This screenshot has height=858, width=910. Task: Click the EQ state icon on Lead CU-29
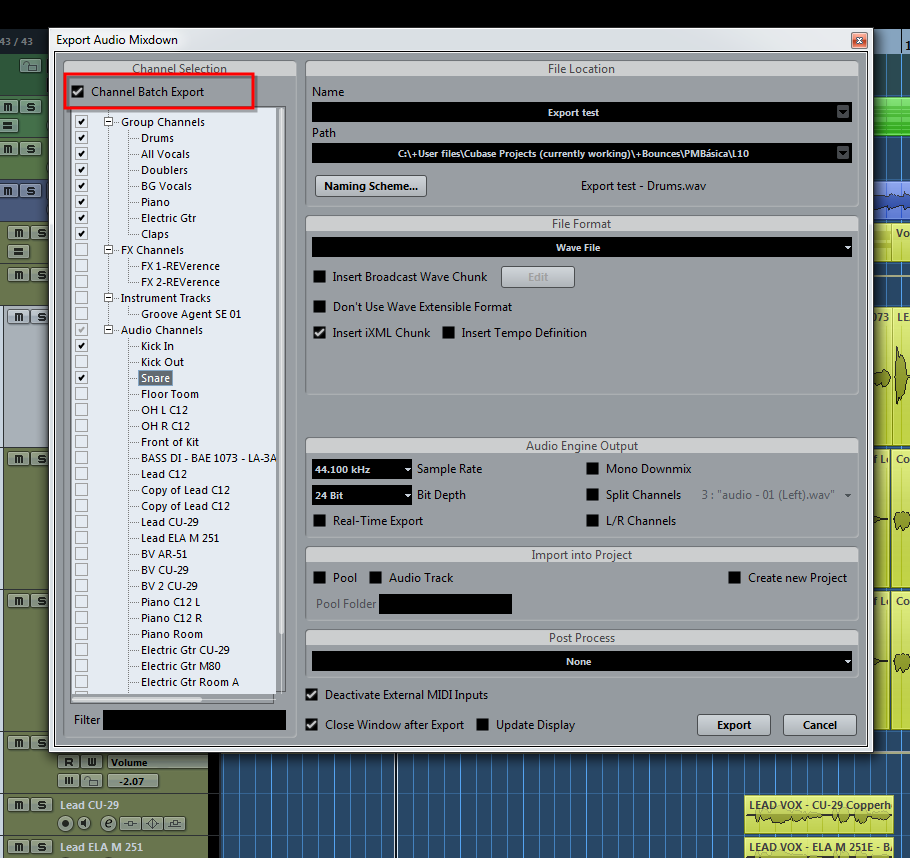tap(153, 823)
